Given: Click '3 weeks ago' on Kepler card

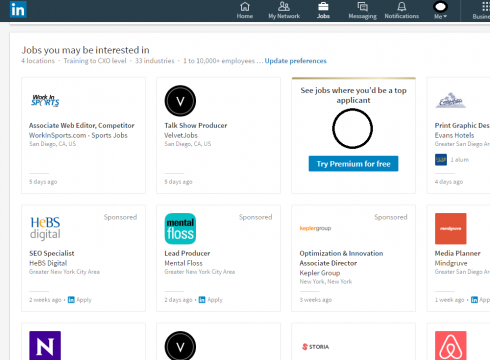Looking at the screenshot, I should (316, 300).
